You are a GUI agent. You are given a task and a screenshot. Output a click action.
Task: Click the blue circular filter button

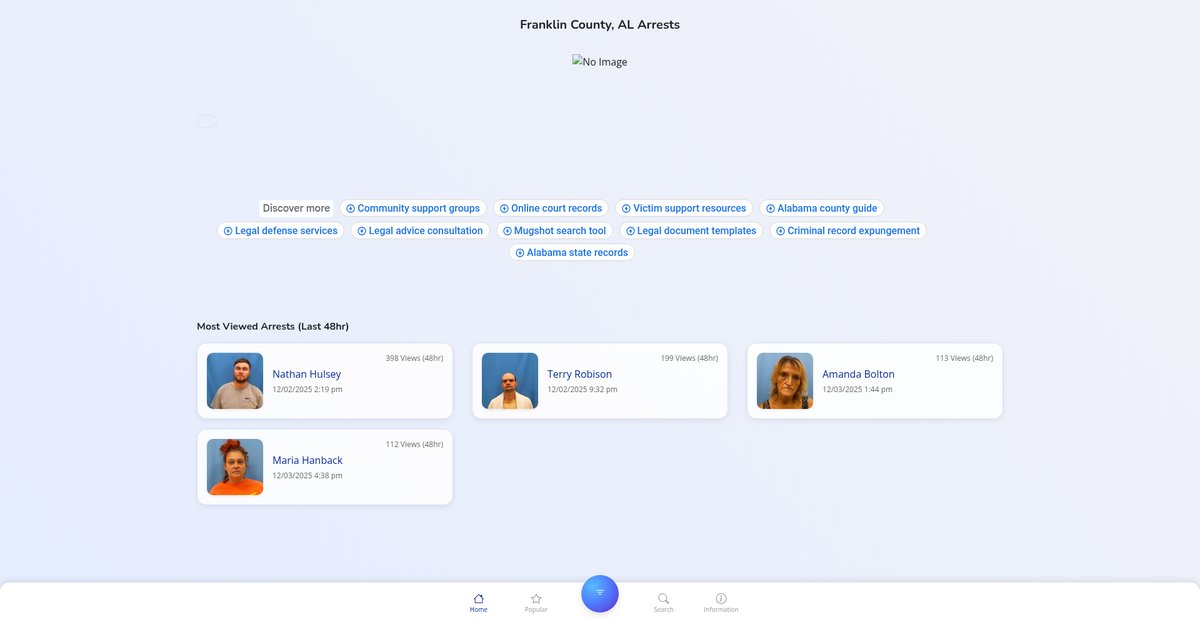(600, 593)
